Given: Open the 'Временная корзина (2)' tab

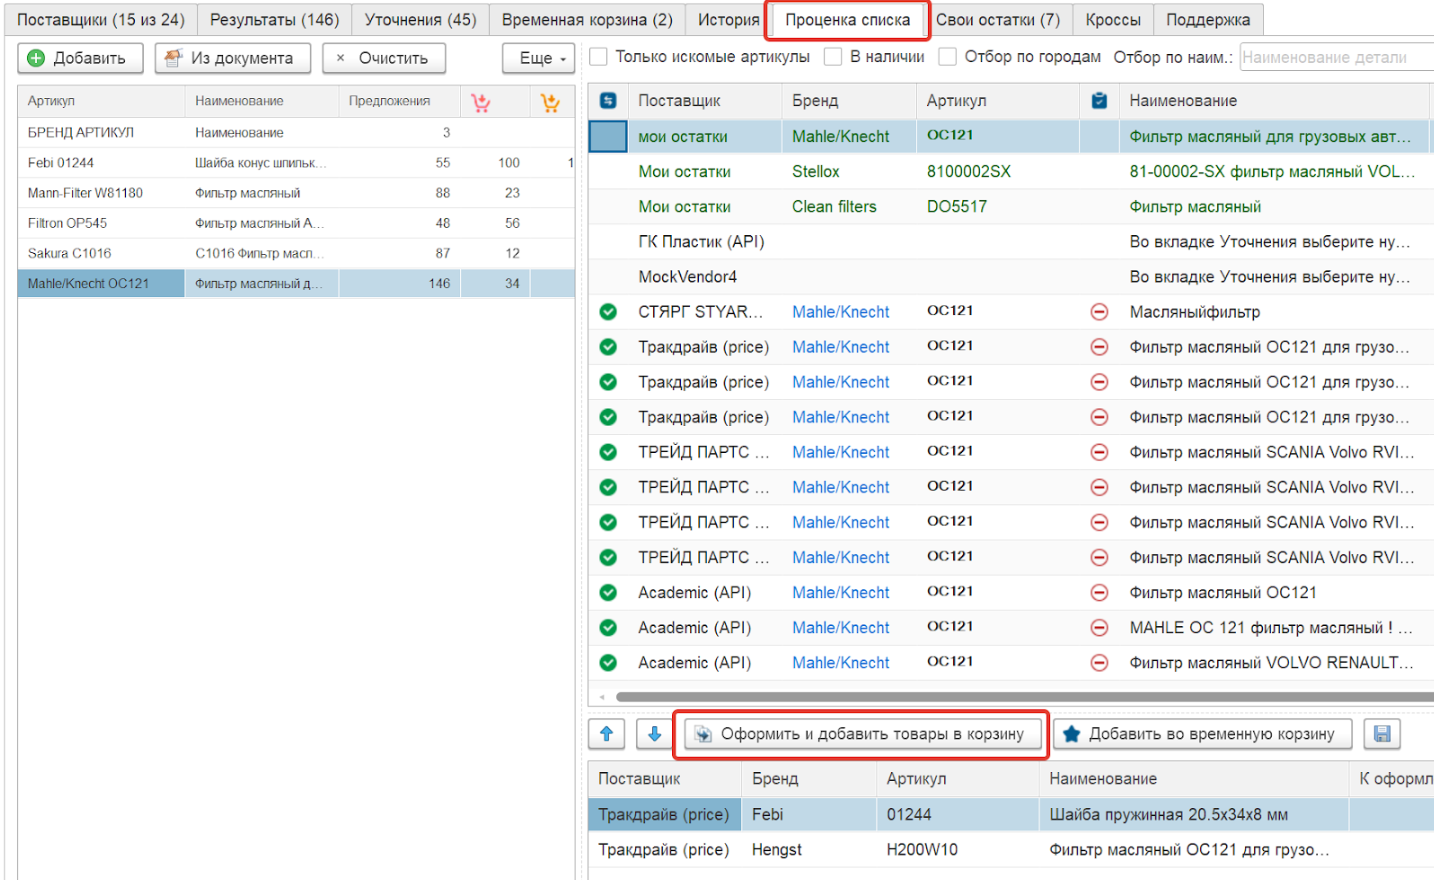Looking at the screenshot, I should pos(587,20).
